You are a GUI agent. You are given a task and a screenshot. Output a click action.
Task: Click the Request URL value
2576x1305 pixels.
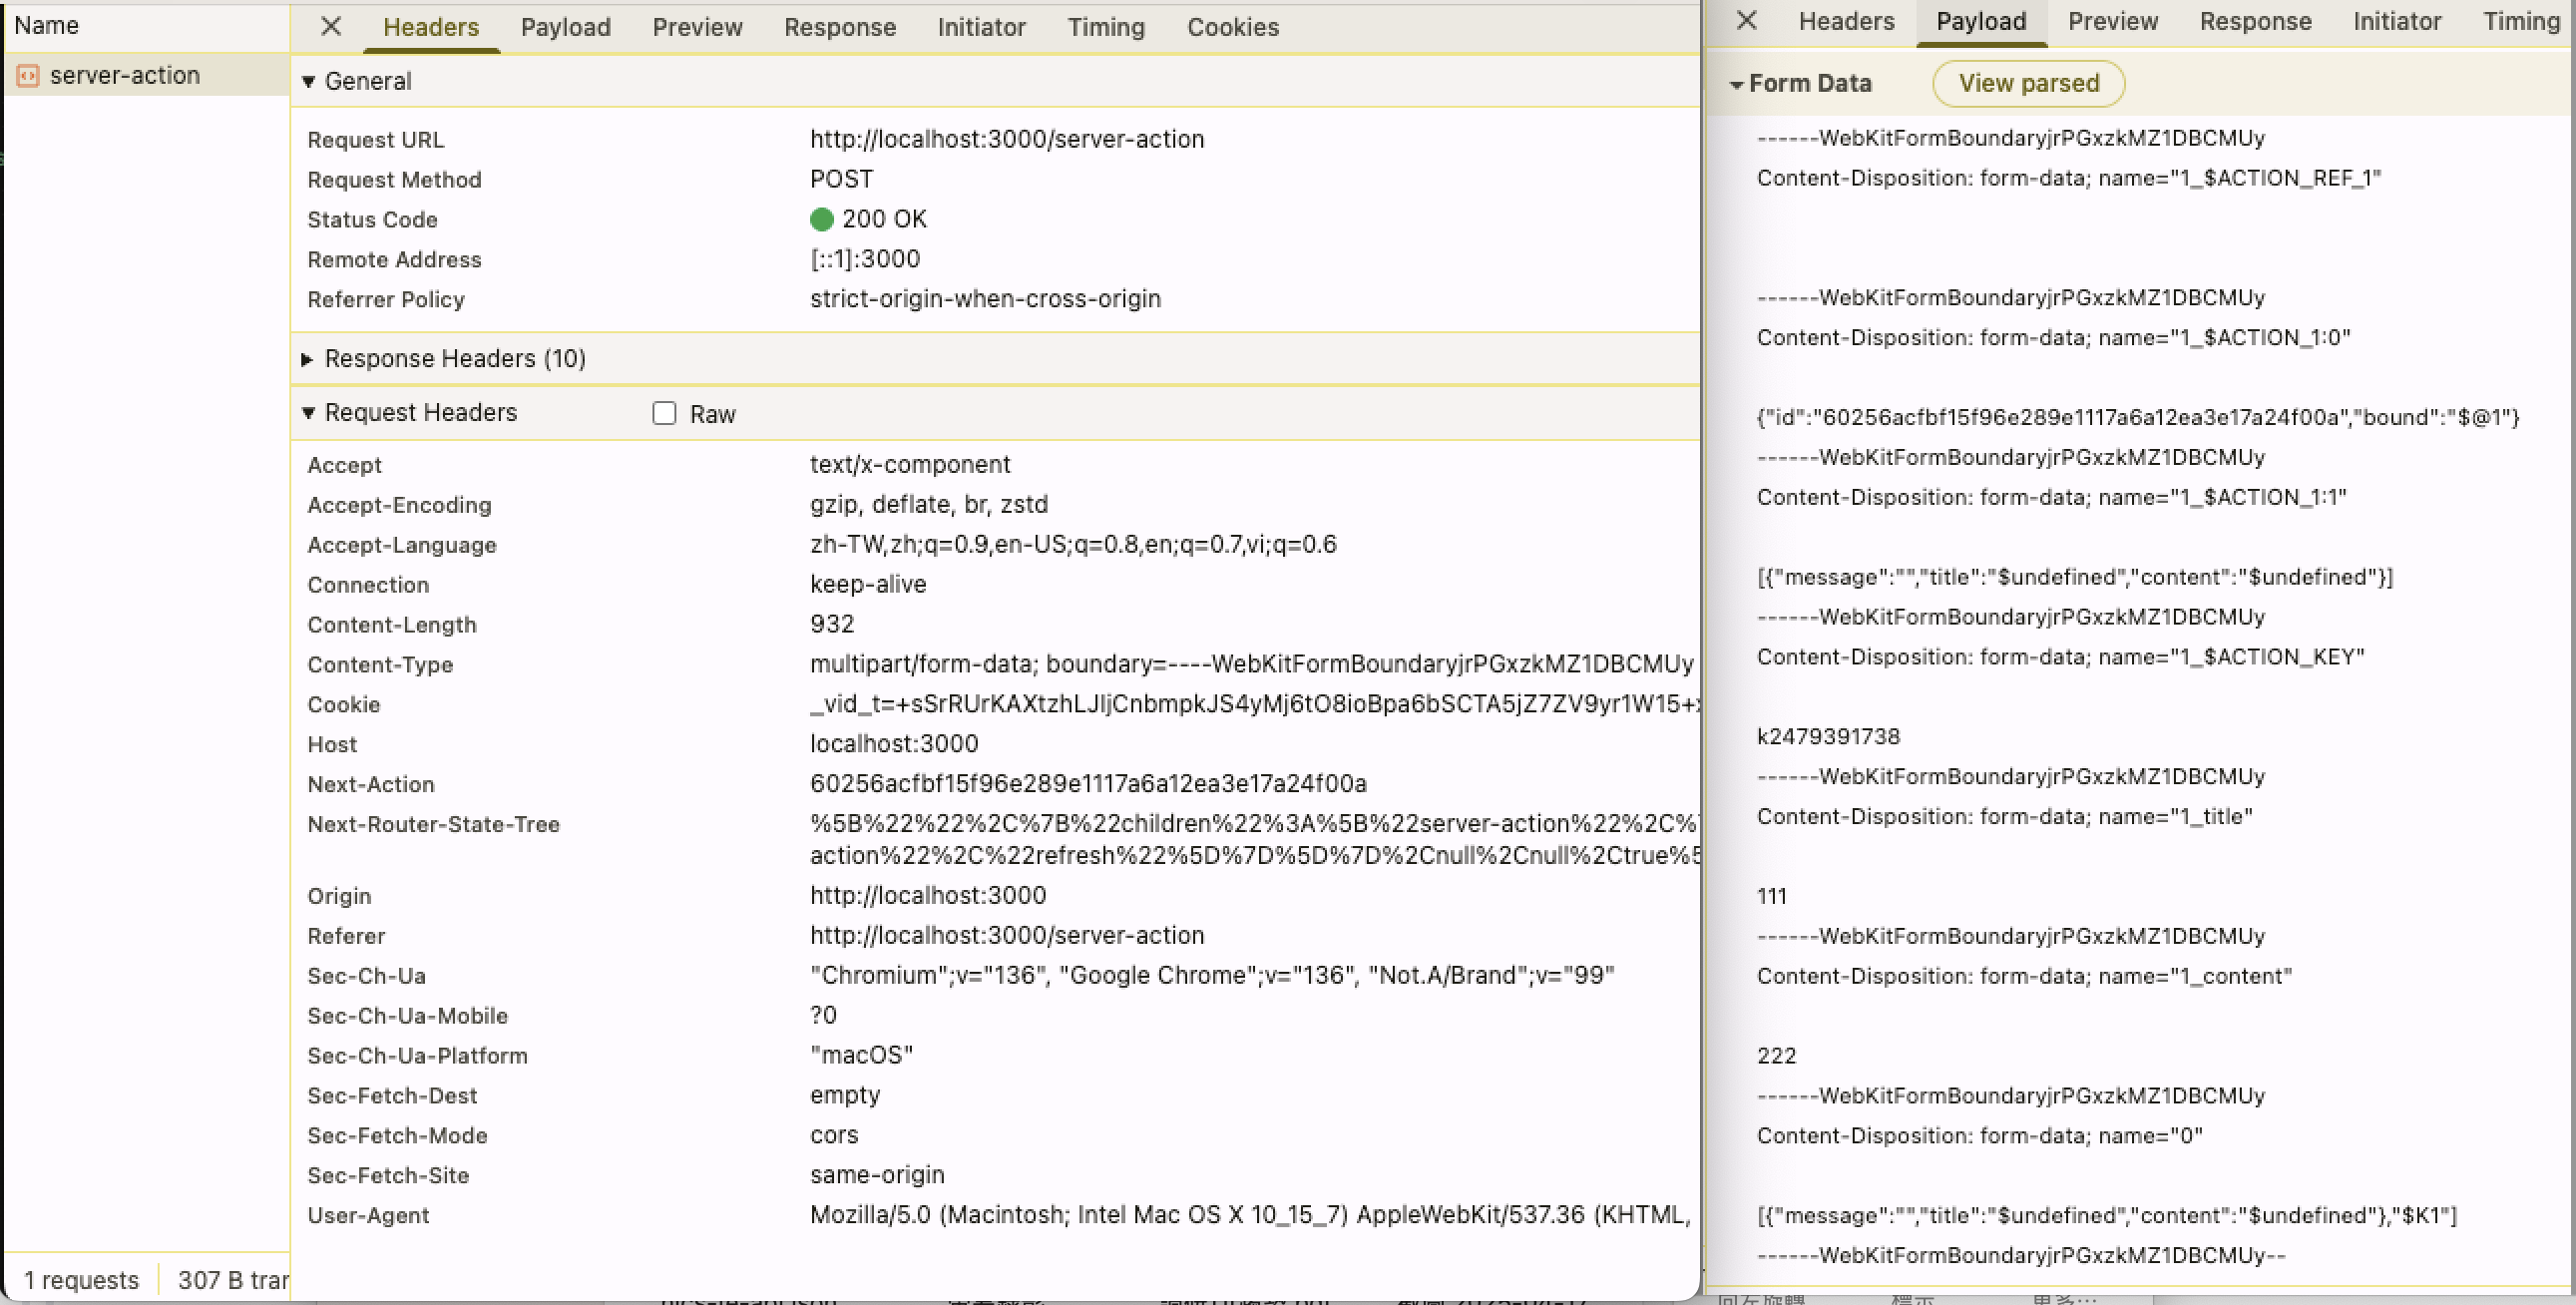(1006, 139)
